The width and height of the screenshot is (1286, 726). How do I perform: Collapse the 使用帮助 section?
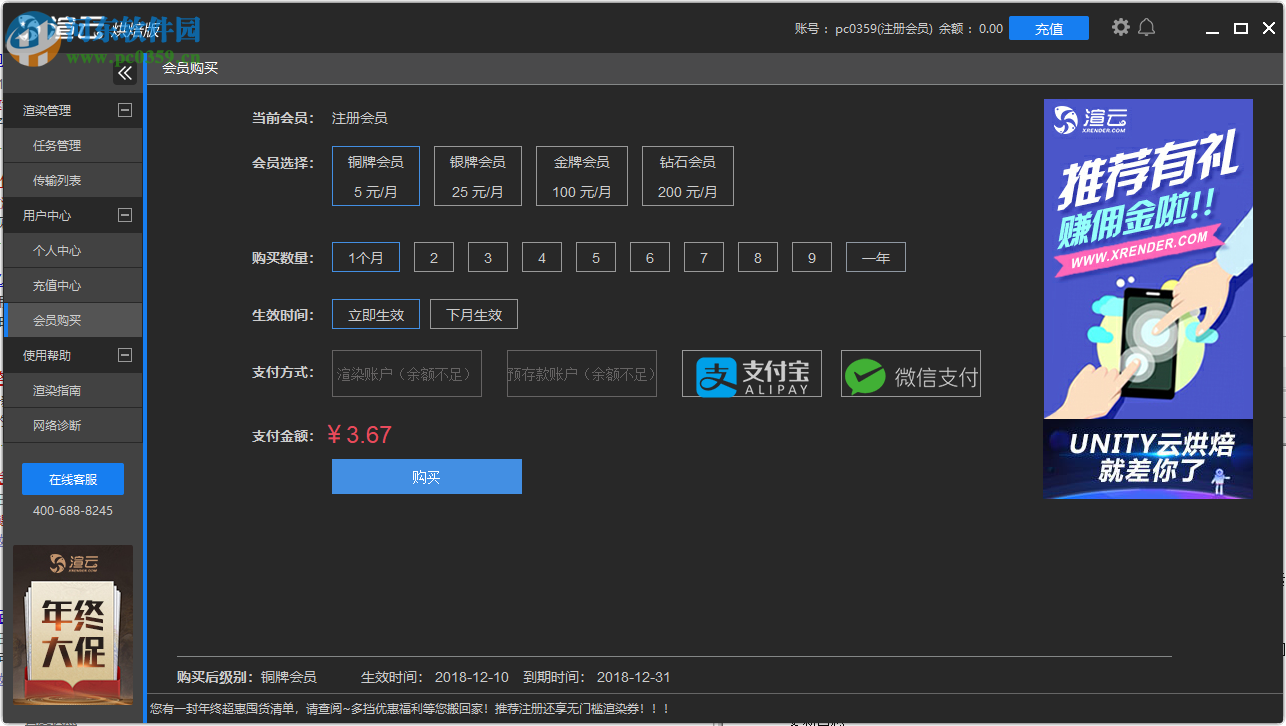click(x=125, y=355)
